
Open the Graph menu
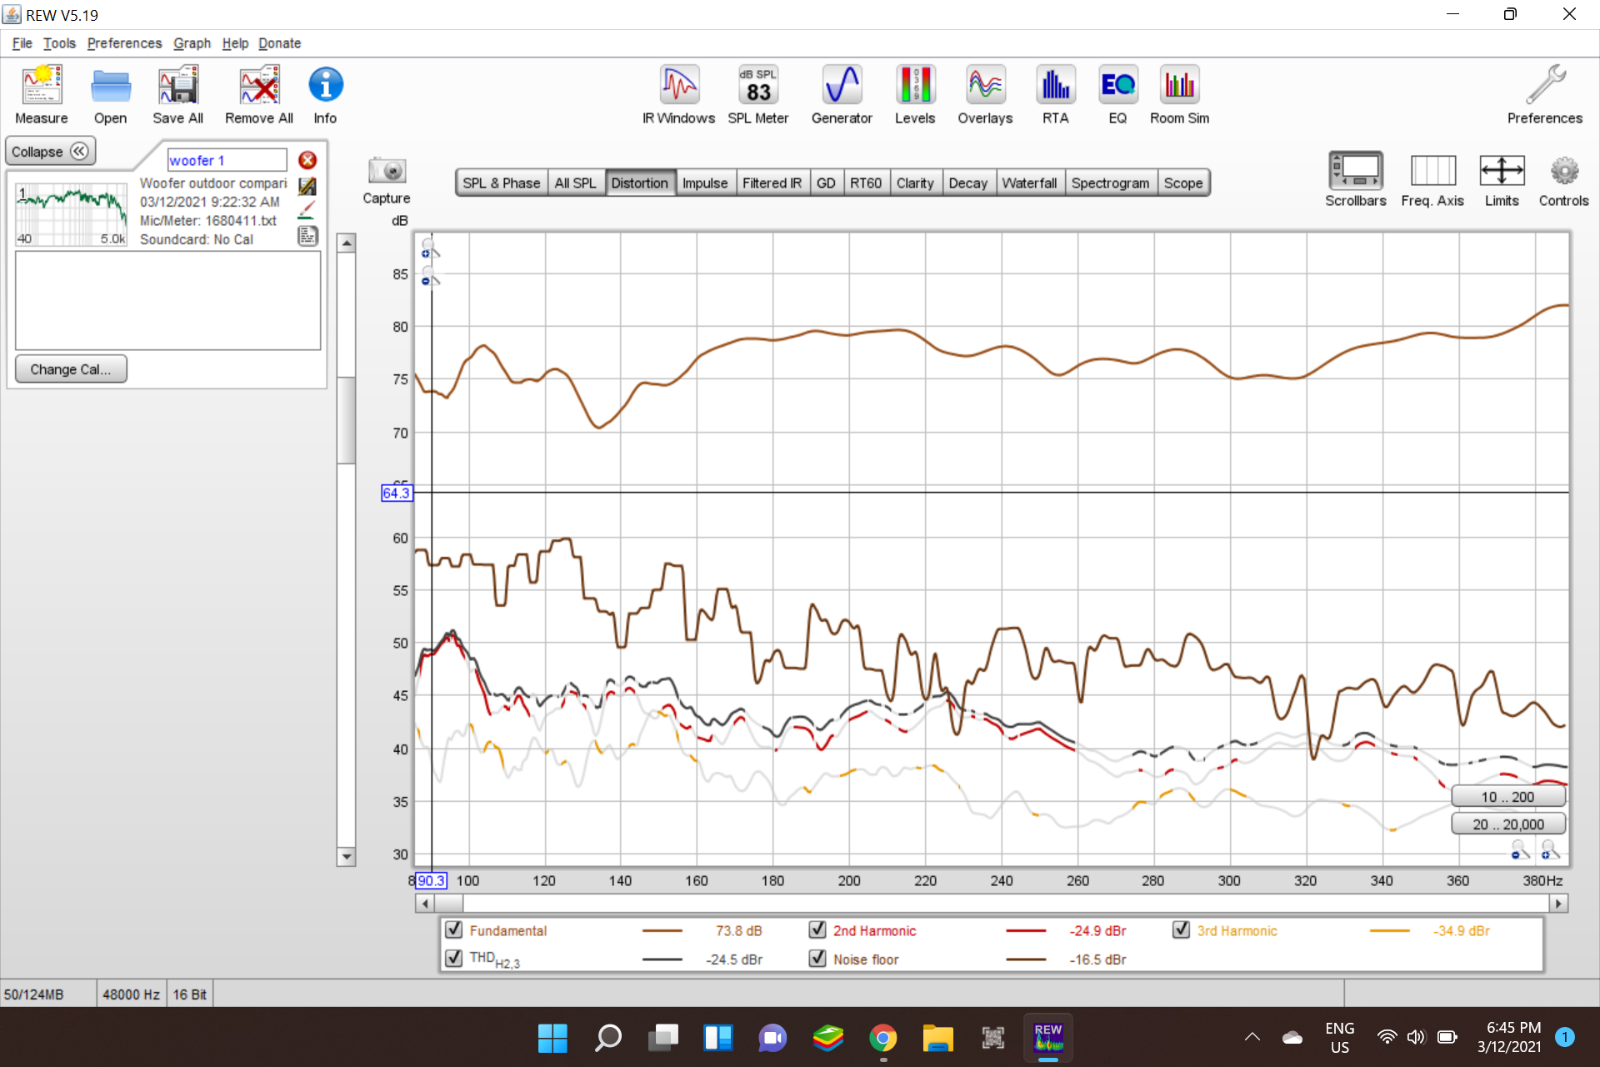pos(192,43)
